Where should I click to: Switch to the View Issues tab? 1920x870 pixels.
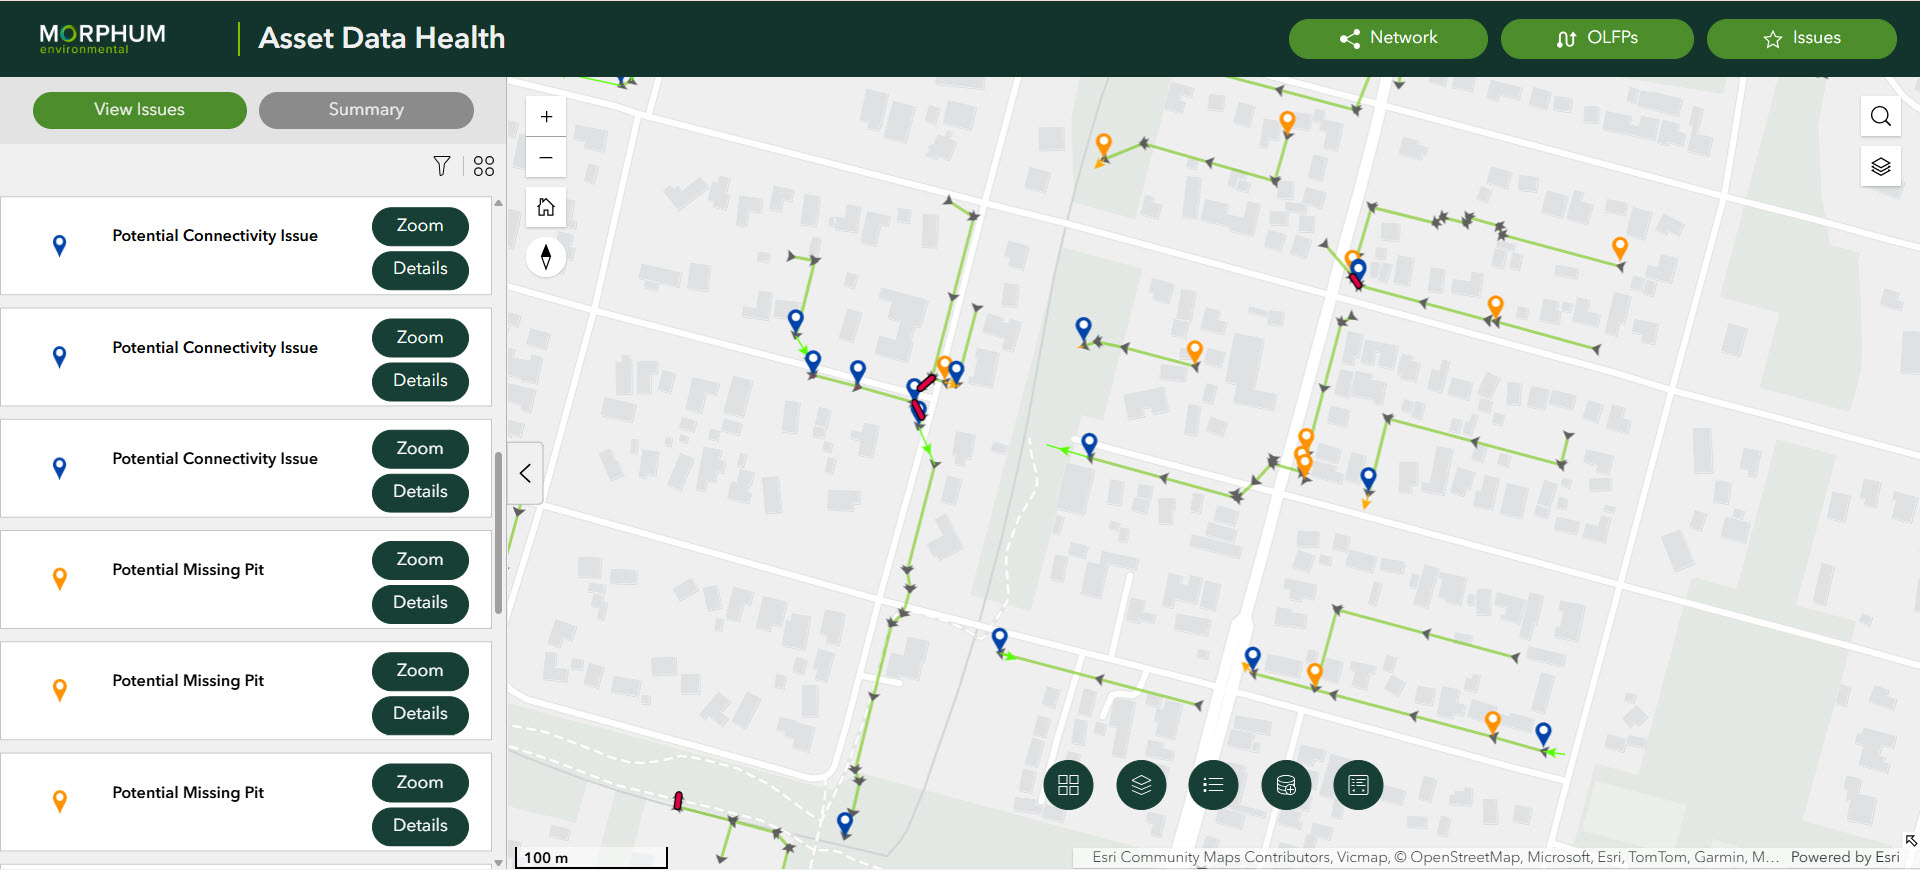click(x=140, y=110)
